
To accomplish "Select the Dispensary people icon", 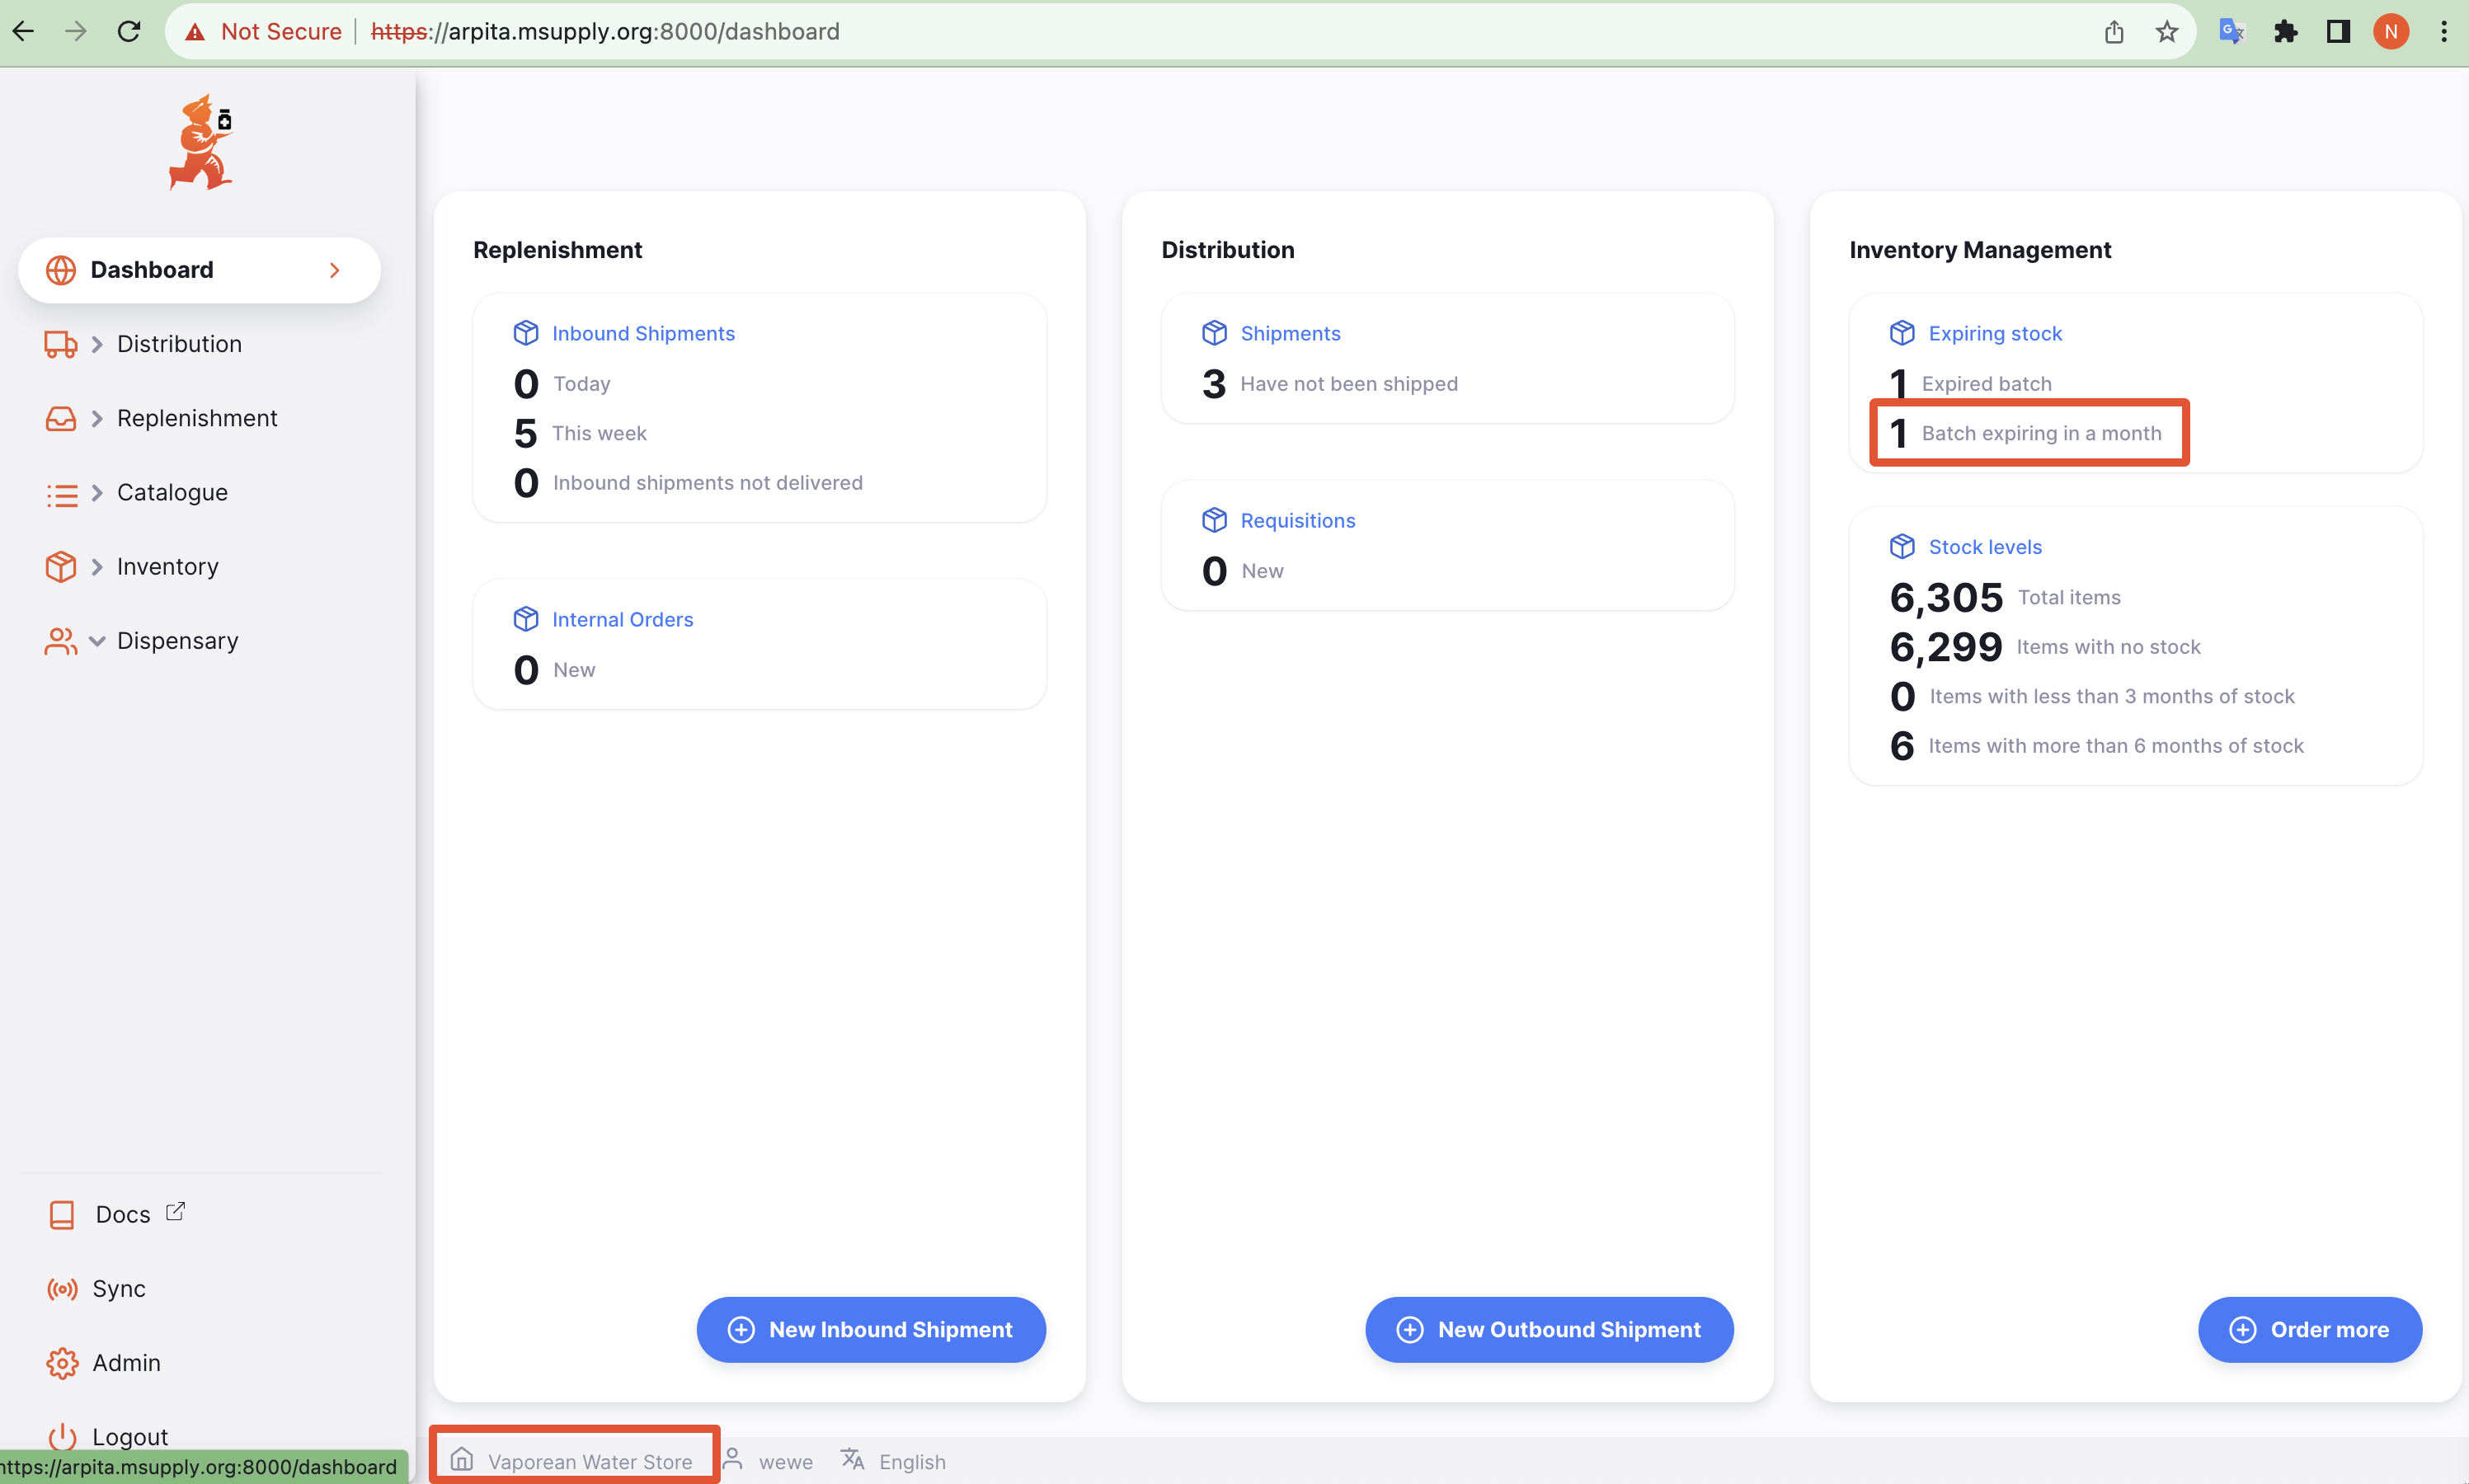I will (x=60, y=641).
